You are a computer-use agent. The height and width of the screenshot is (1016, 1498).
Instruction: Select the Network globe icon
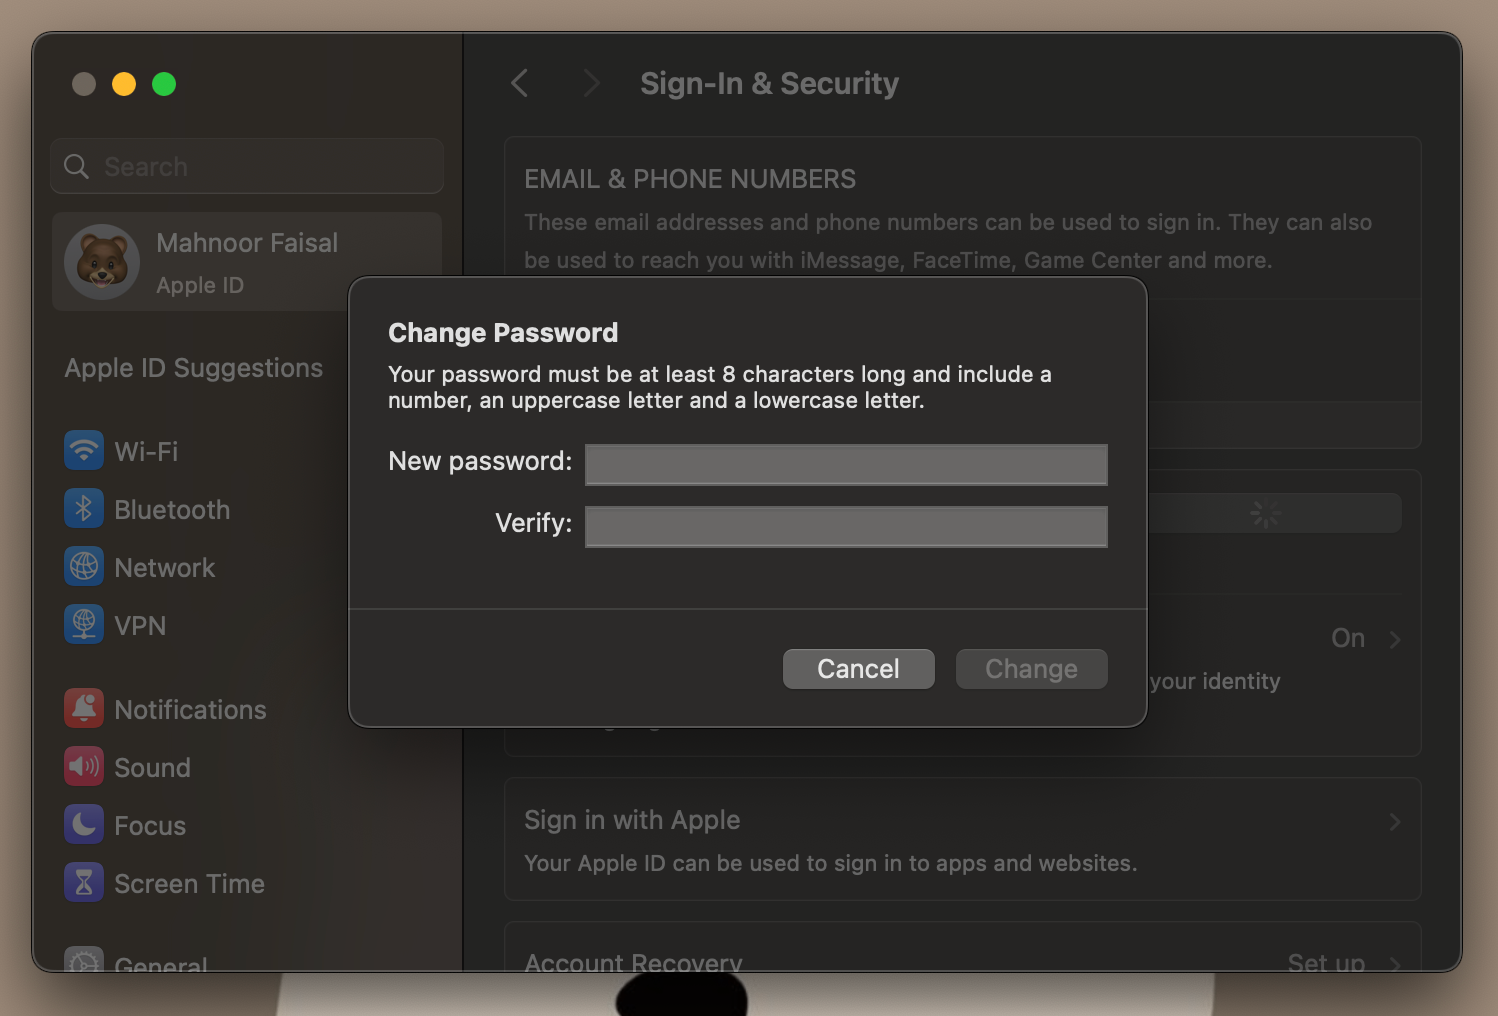[x=84, y=566]
